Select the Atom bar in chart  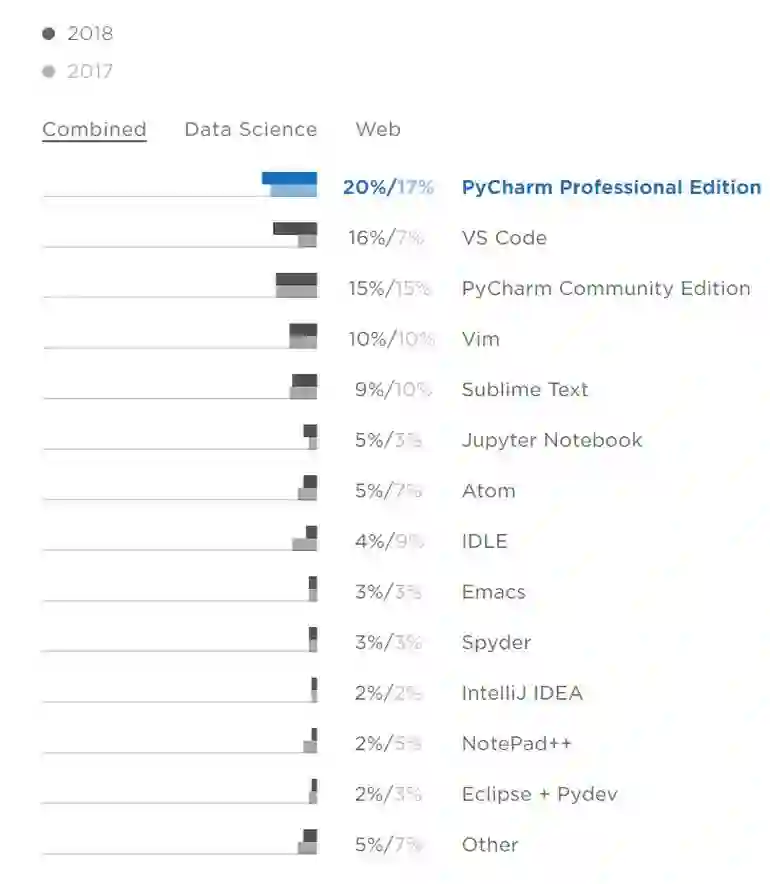(x=308, y=487)
